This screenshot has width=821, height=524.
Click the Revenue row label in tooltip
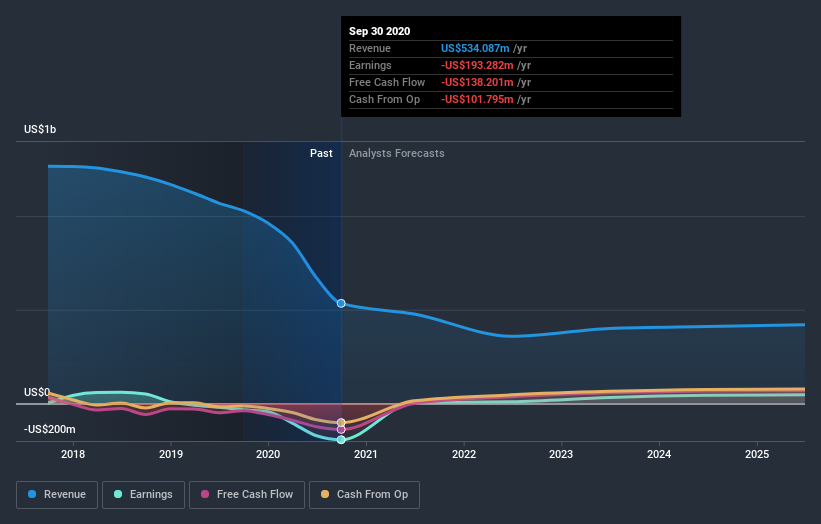(x=370, y=48)
